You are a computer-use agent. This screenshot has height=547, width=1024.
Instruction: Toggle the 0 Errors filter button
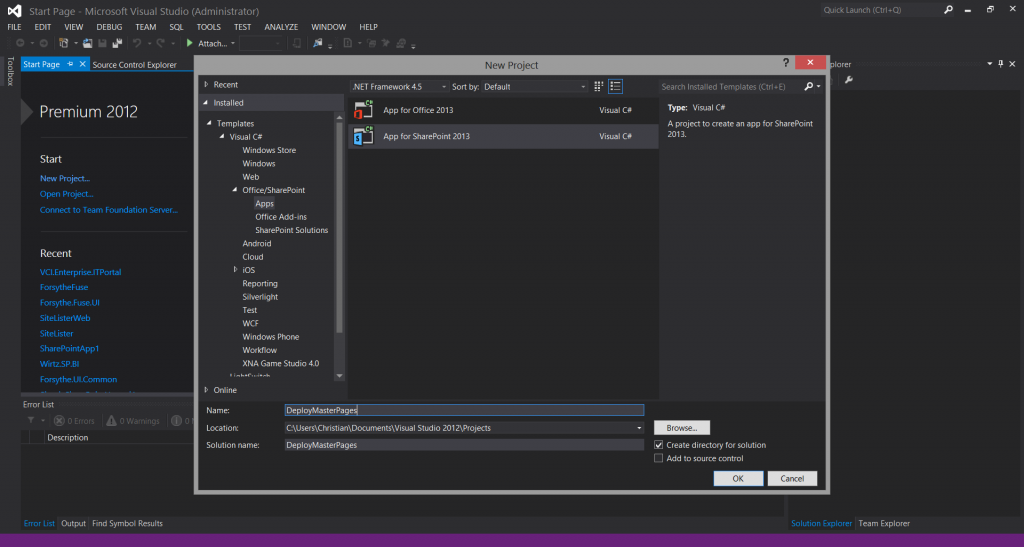(x=74, y=421)
